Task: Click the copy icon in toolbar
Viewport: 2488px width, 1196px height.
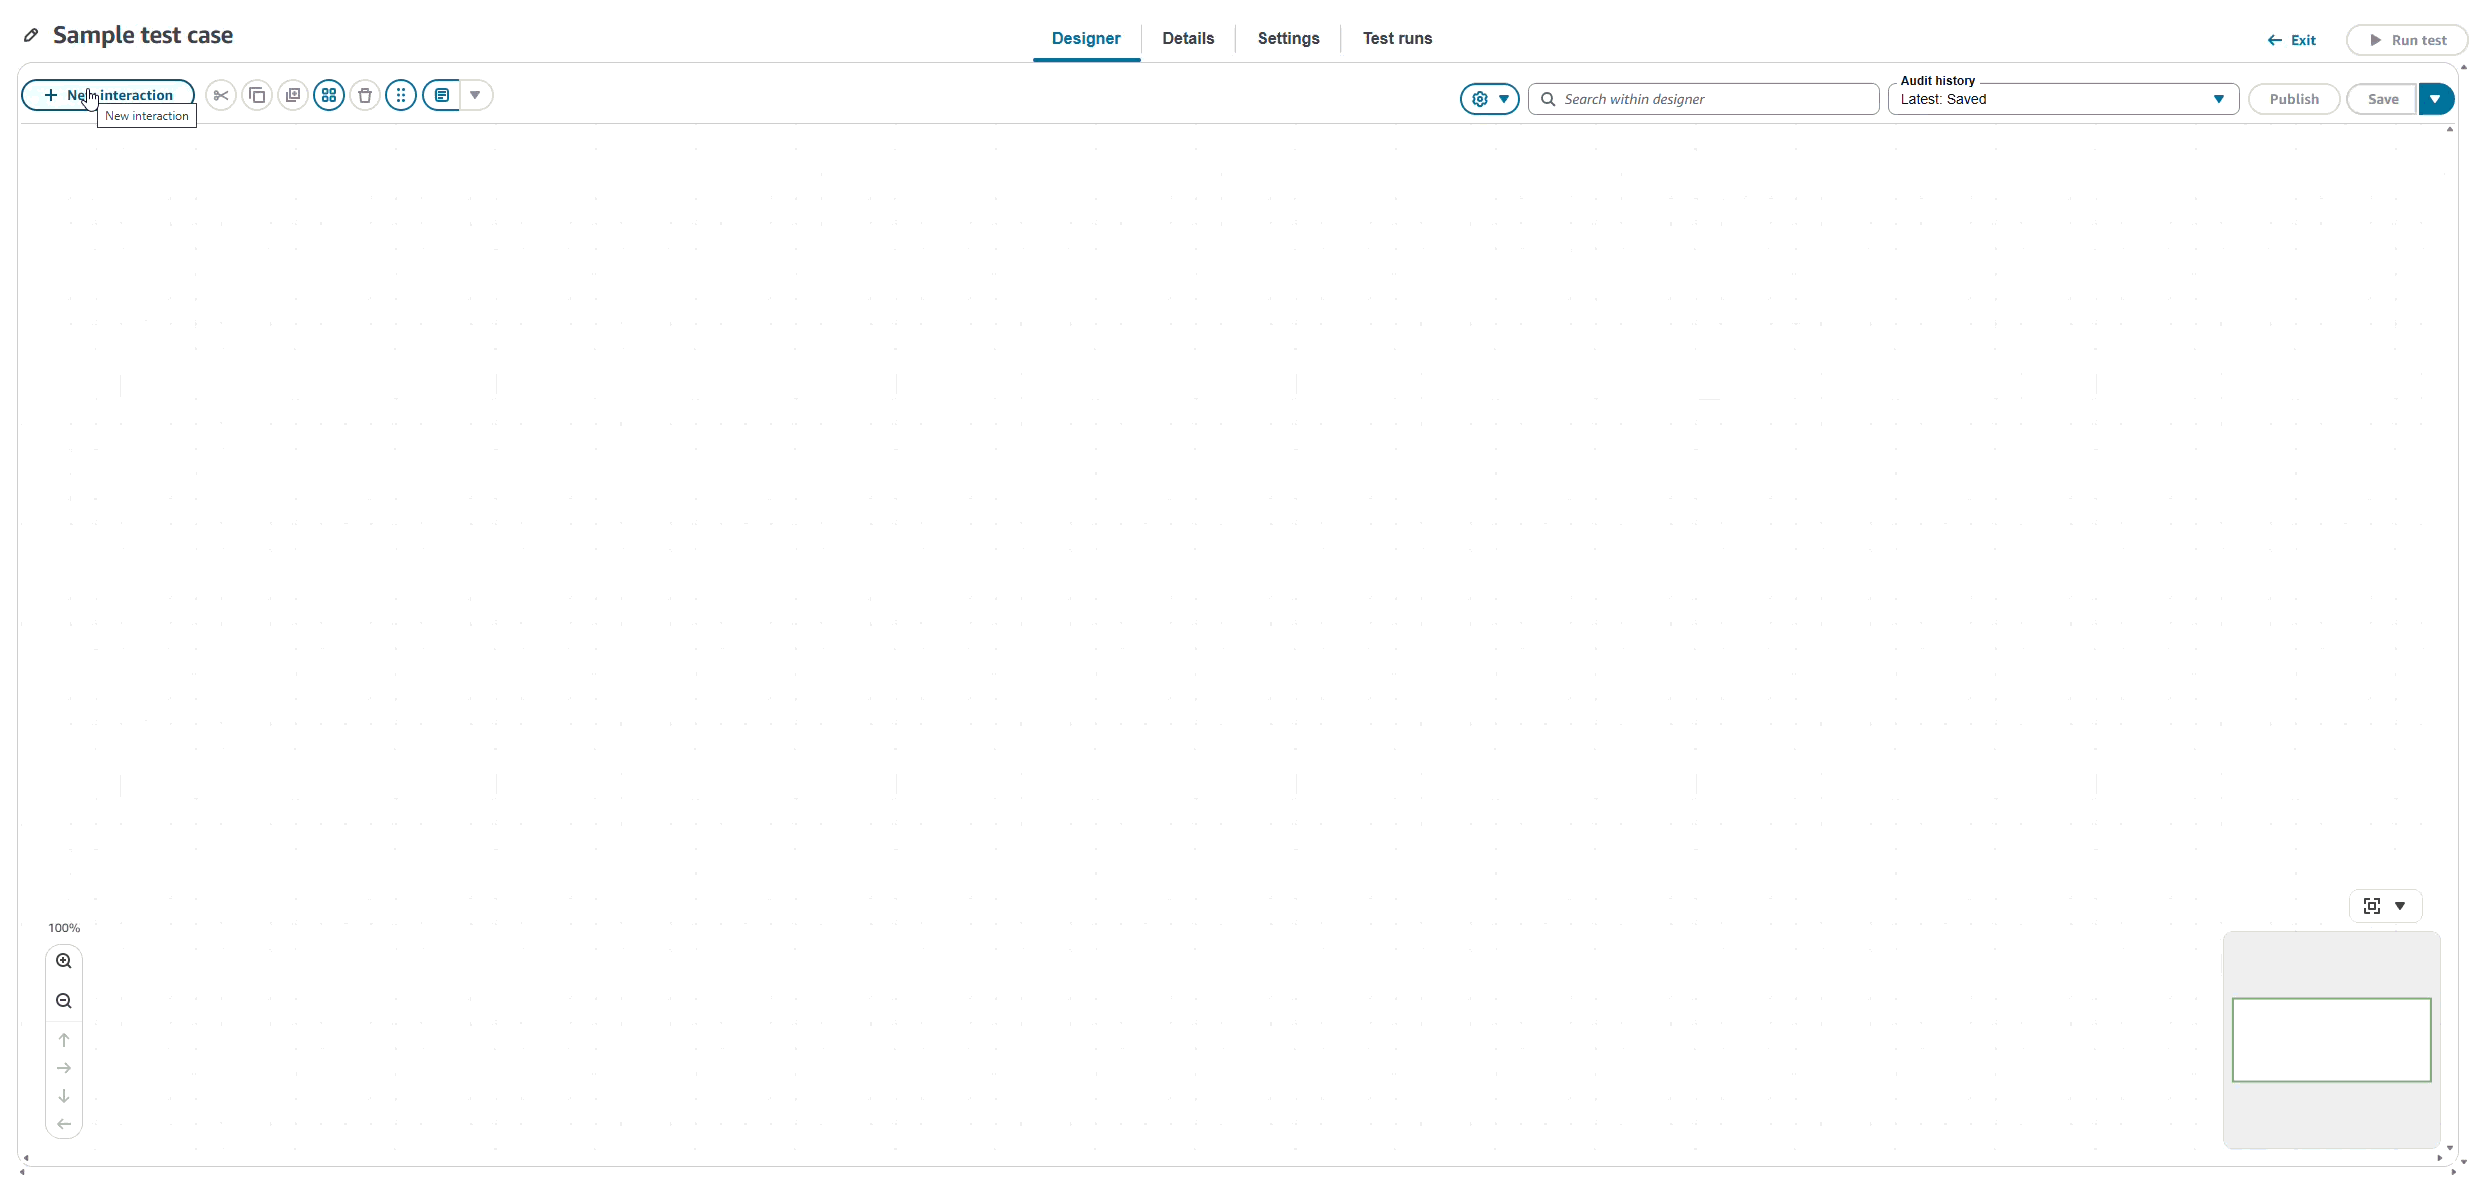Action: pyautogui.click(x=257, y=96)
